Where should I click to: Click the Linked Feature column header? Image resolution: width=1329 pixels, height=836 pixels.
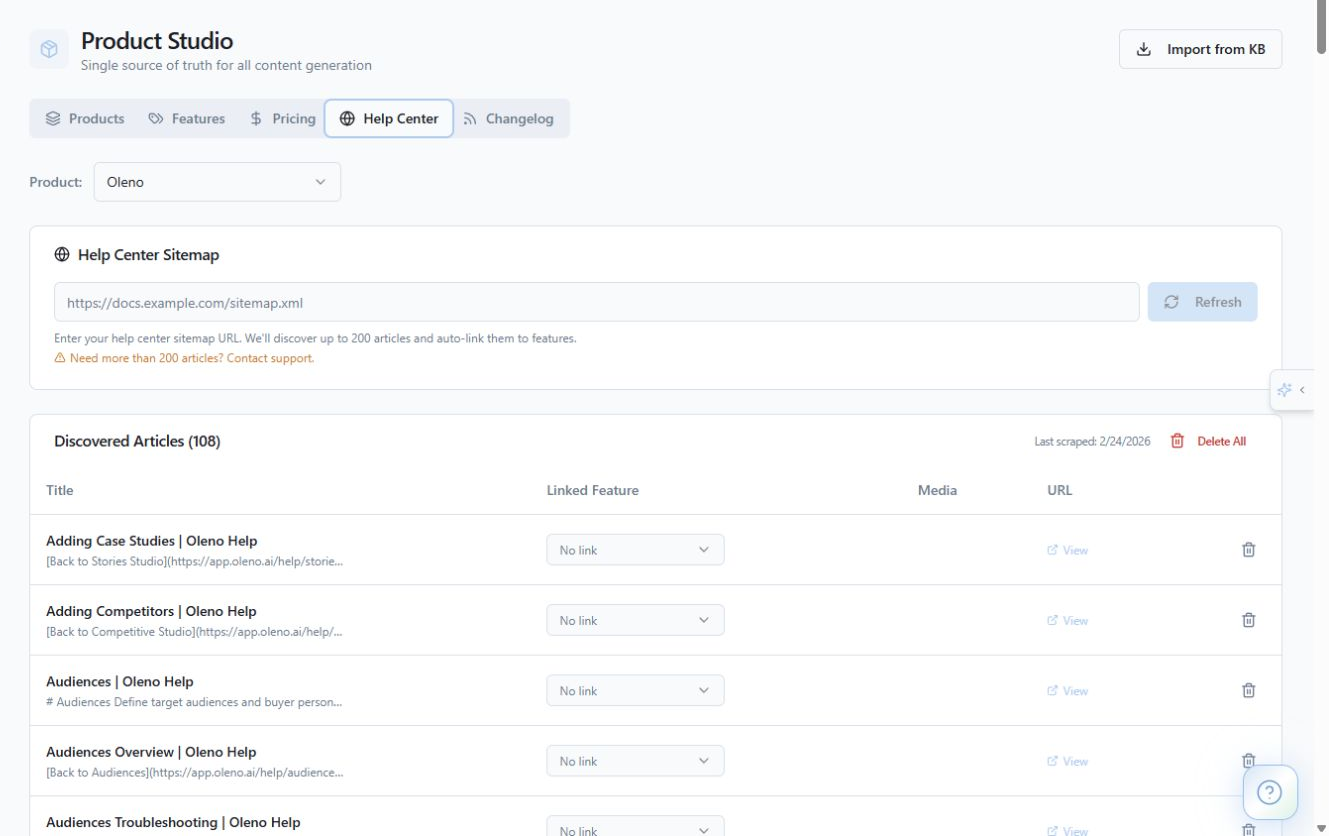pyautogui.click(x=593, y=490)
